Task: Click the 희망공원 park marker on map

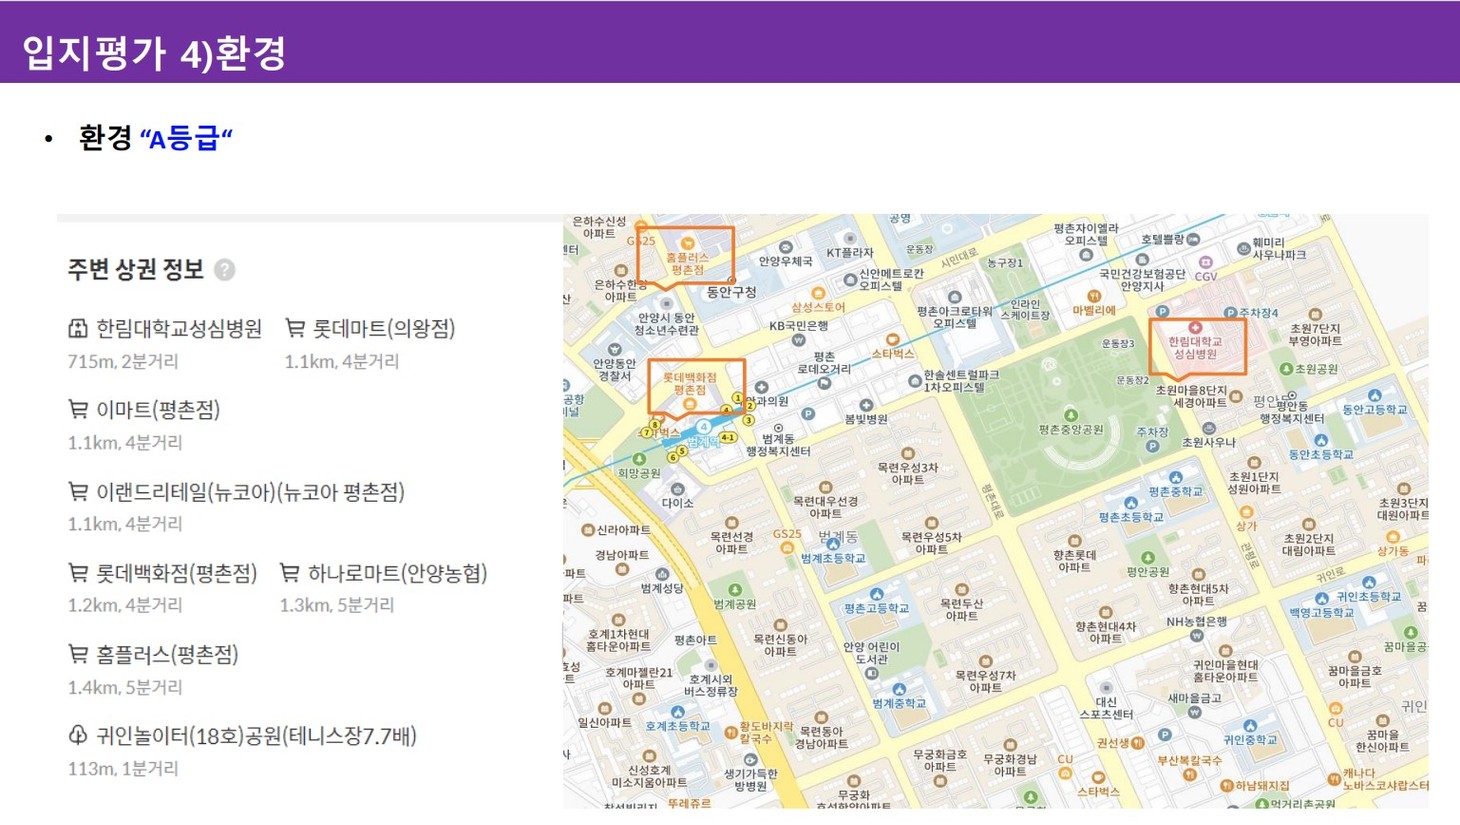Action: click(639, 459)
